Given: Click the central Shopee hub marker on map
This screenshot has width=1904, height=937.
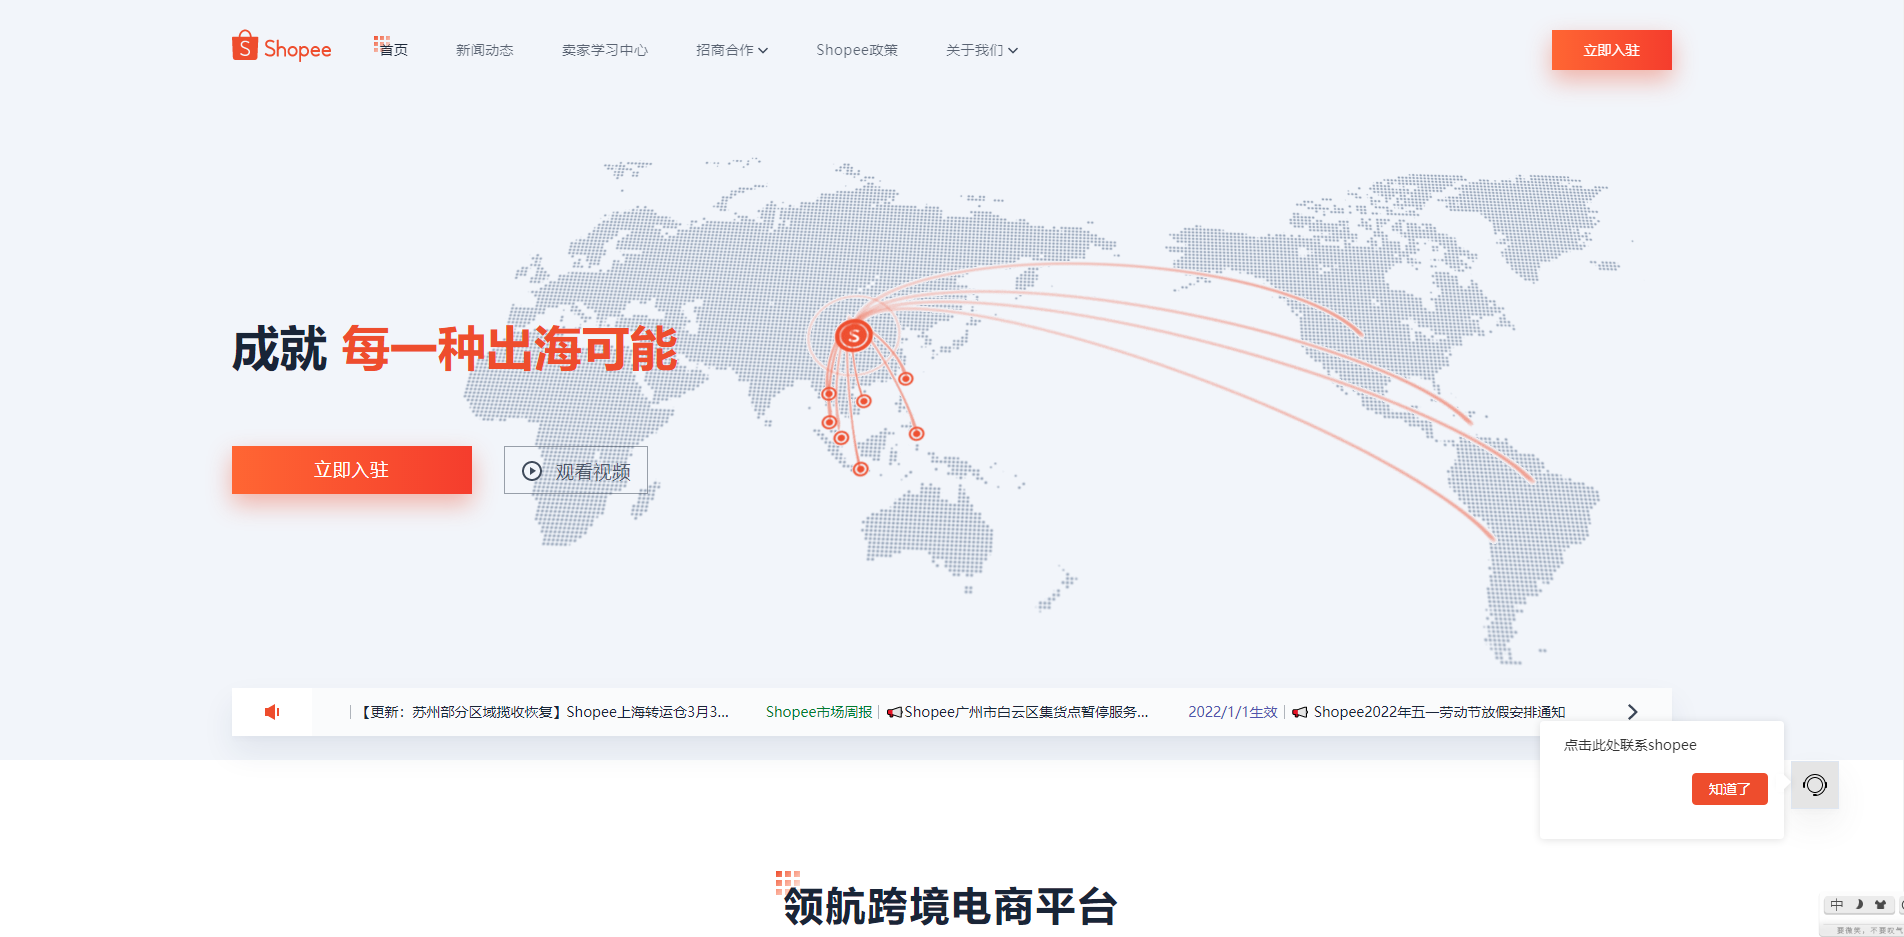Looking at the screenshot, I should coord(854,336).
